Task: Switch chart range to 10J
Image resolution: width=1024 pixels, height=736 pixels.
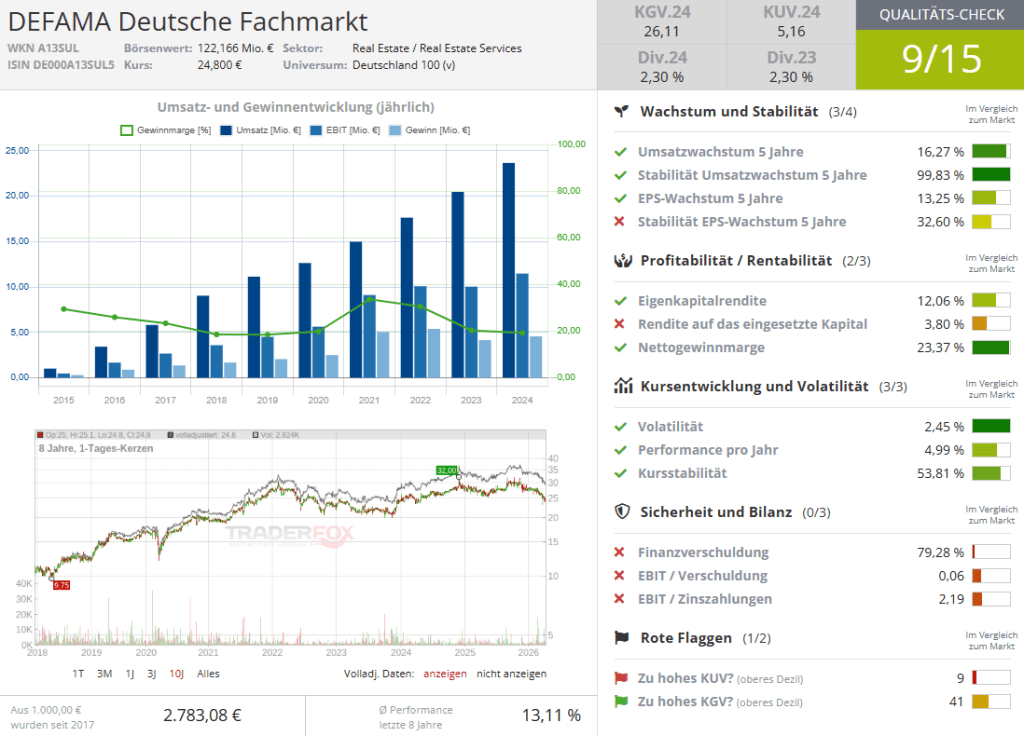Action: [x=177, y=674]
